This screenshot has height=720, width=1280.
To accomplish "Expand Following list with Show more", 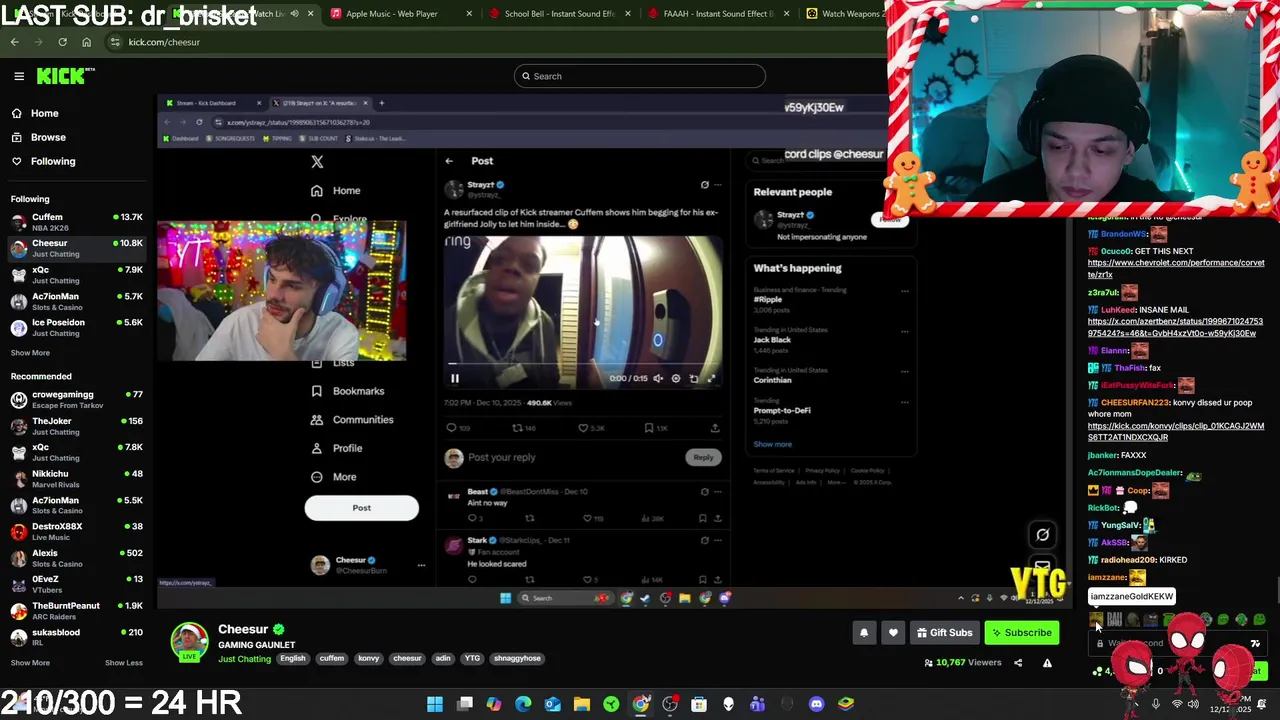I will tap(30, 353).
